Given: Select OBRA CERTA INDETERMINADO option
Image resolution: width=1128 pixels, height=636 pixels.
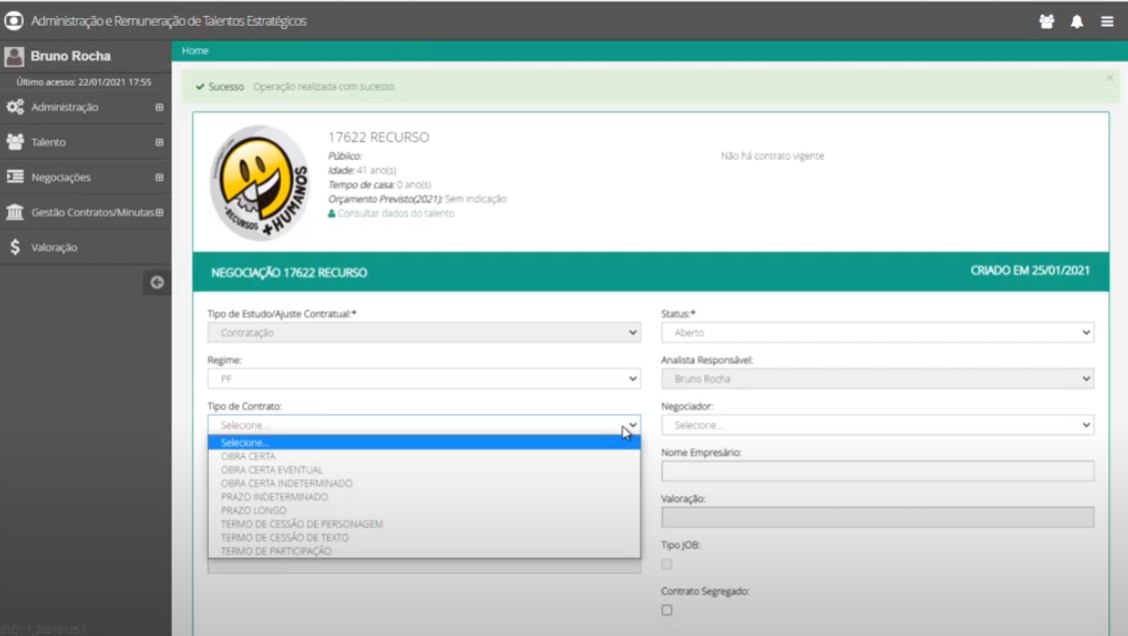Looking at the screenshot, I should (424, 483).
